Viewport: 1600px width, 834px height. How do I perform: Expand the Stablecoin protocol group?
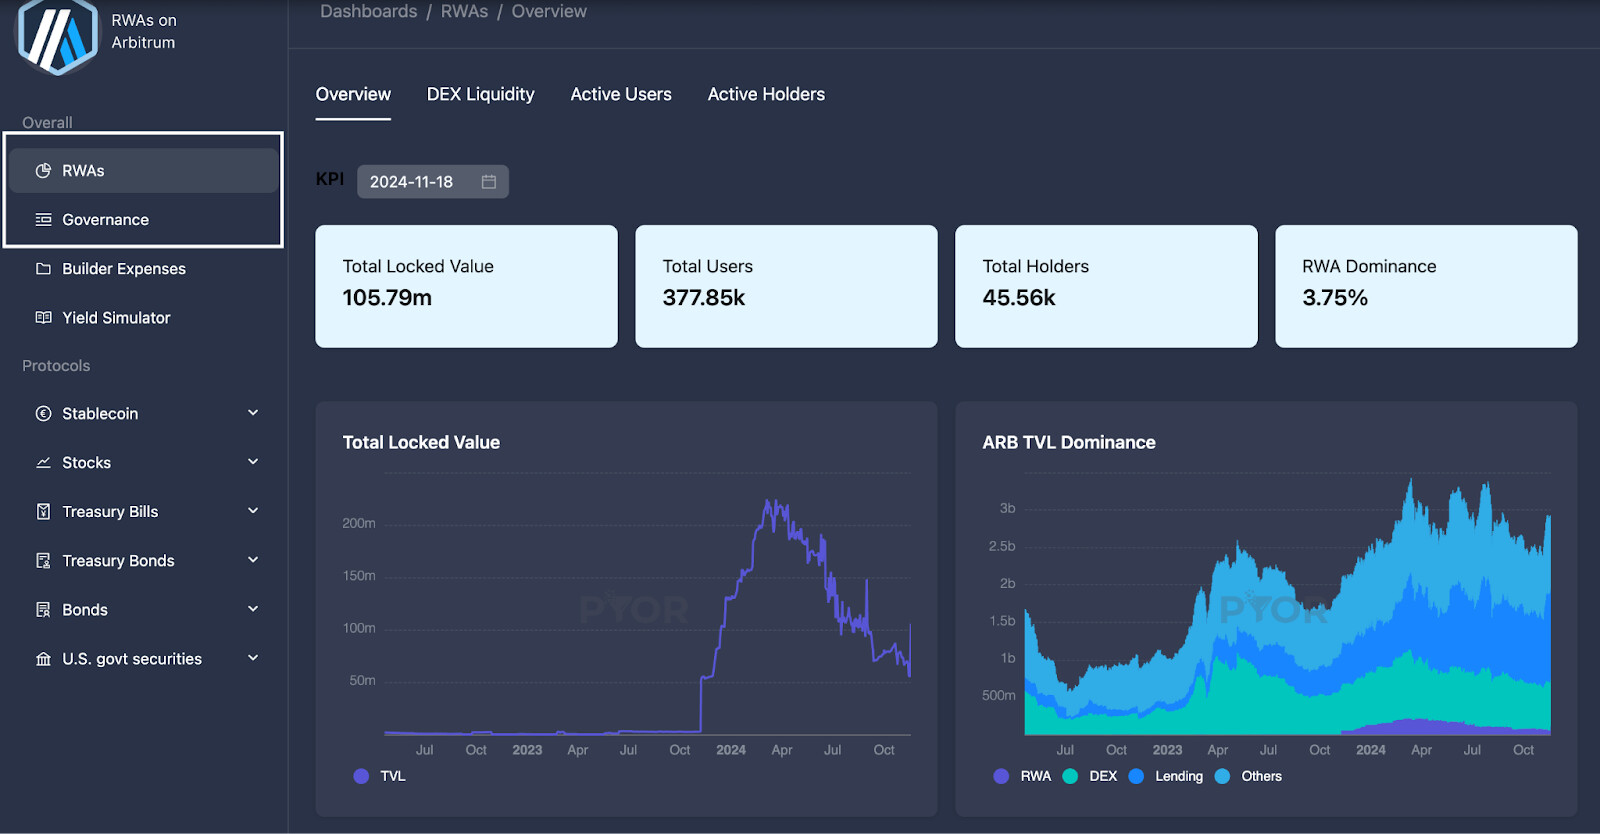[253, 413]
